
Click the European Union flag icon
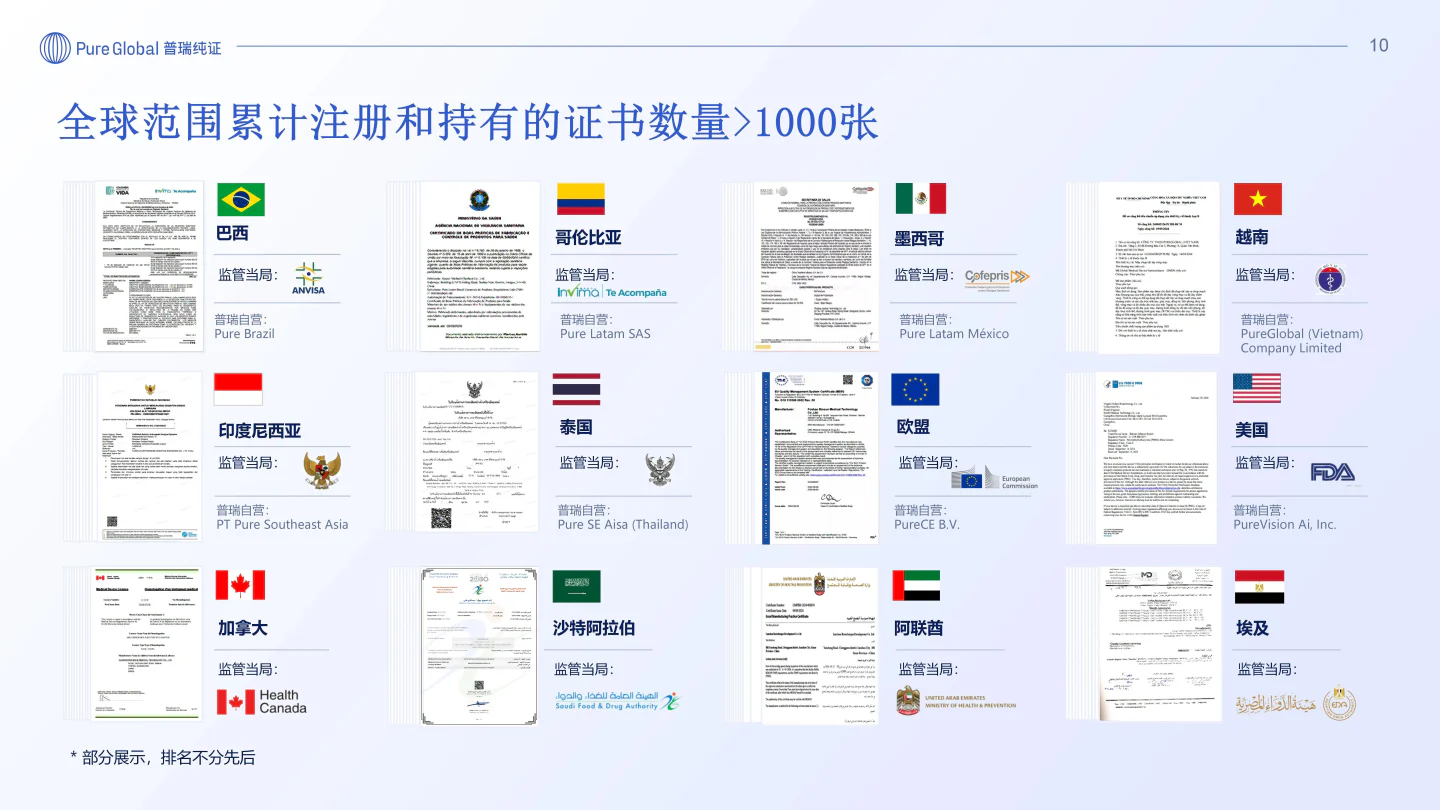point(916,389)
